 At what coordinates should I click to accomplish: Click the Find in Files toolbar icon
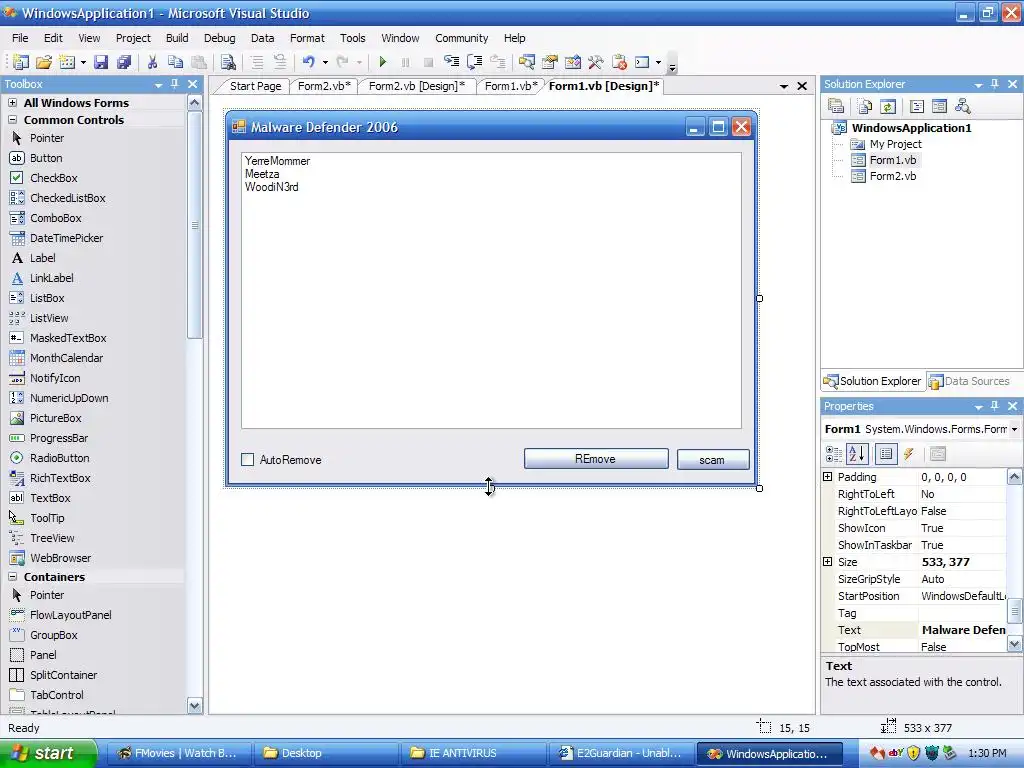pyautogui.click(x=228, y=62)
